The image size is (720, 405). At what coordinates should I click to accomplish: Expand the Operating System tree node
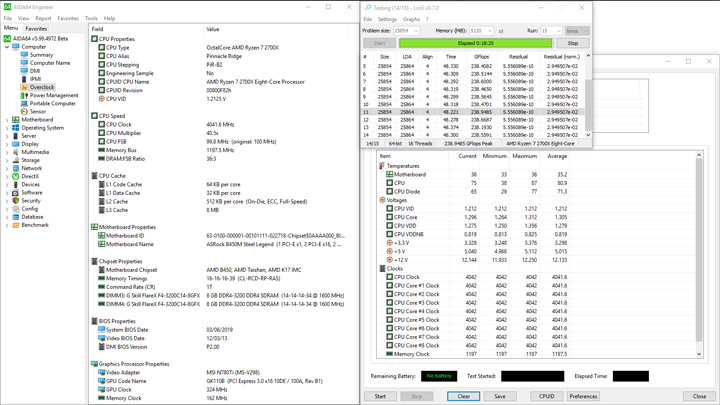(7, 128)
